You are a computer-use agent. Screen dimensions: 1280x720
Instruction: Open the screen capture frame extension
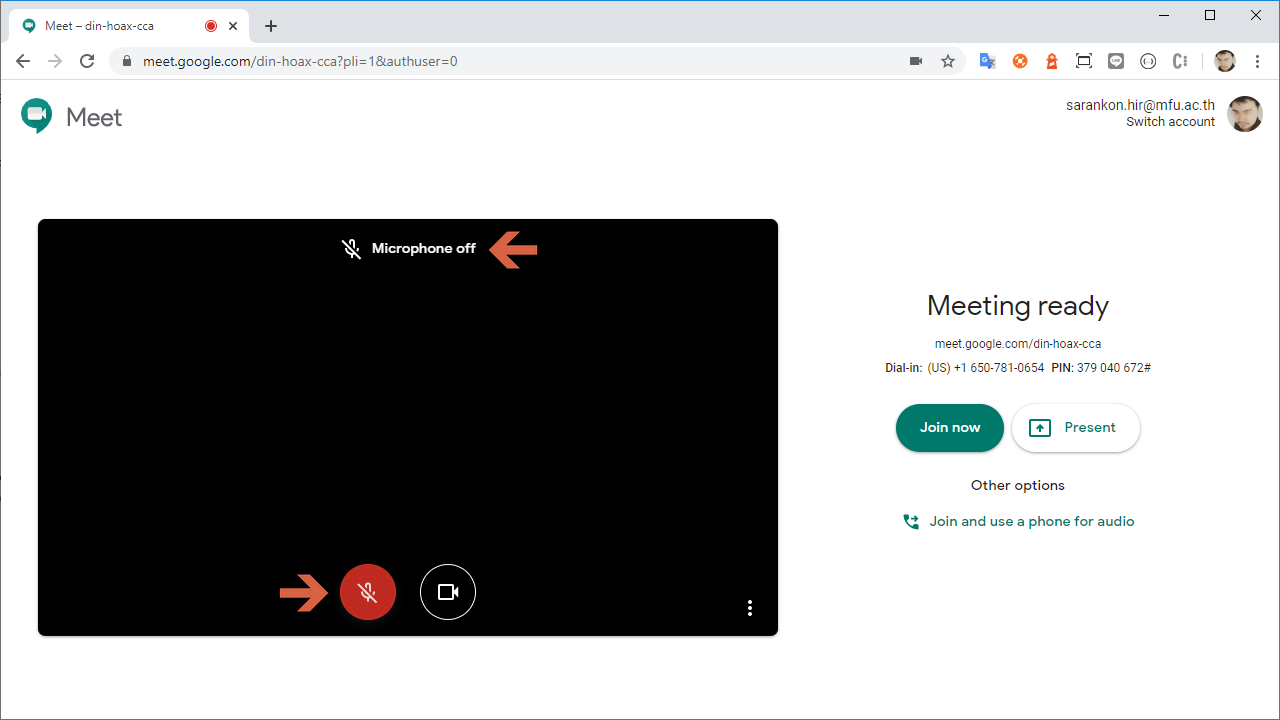pyautogui.click(x=1084, y=61)
